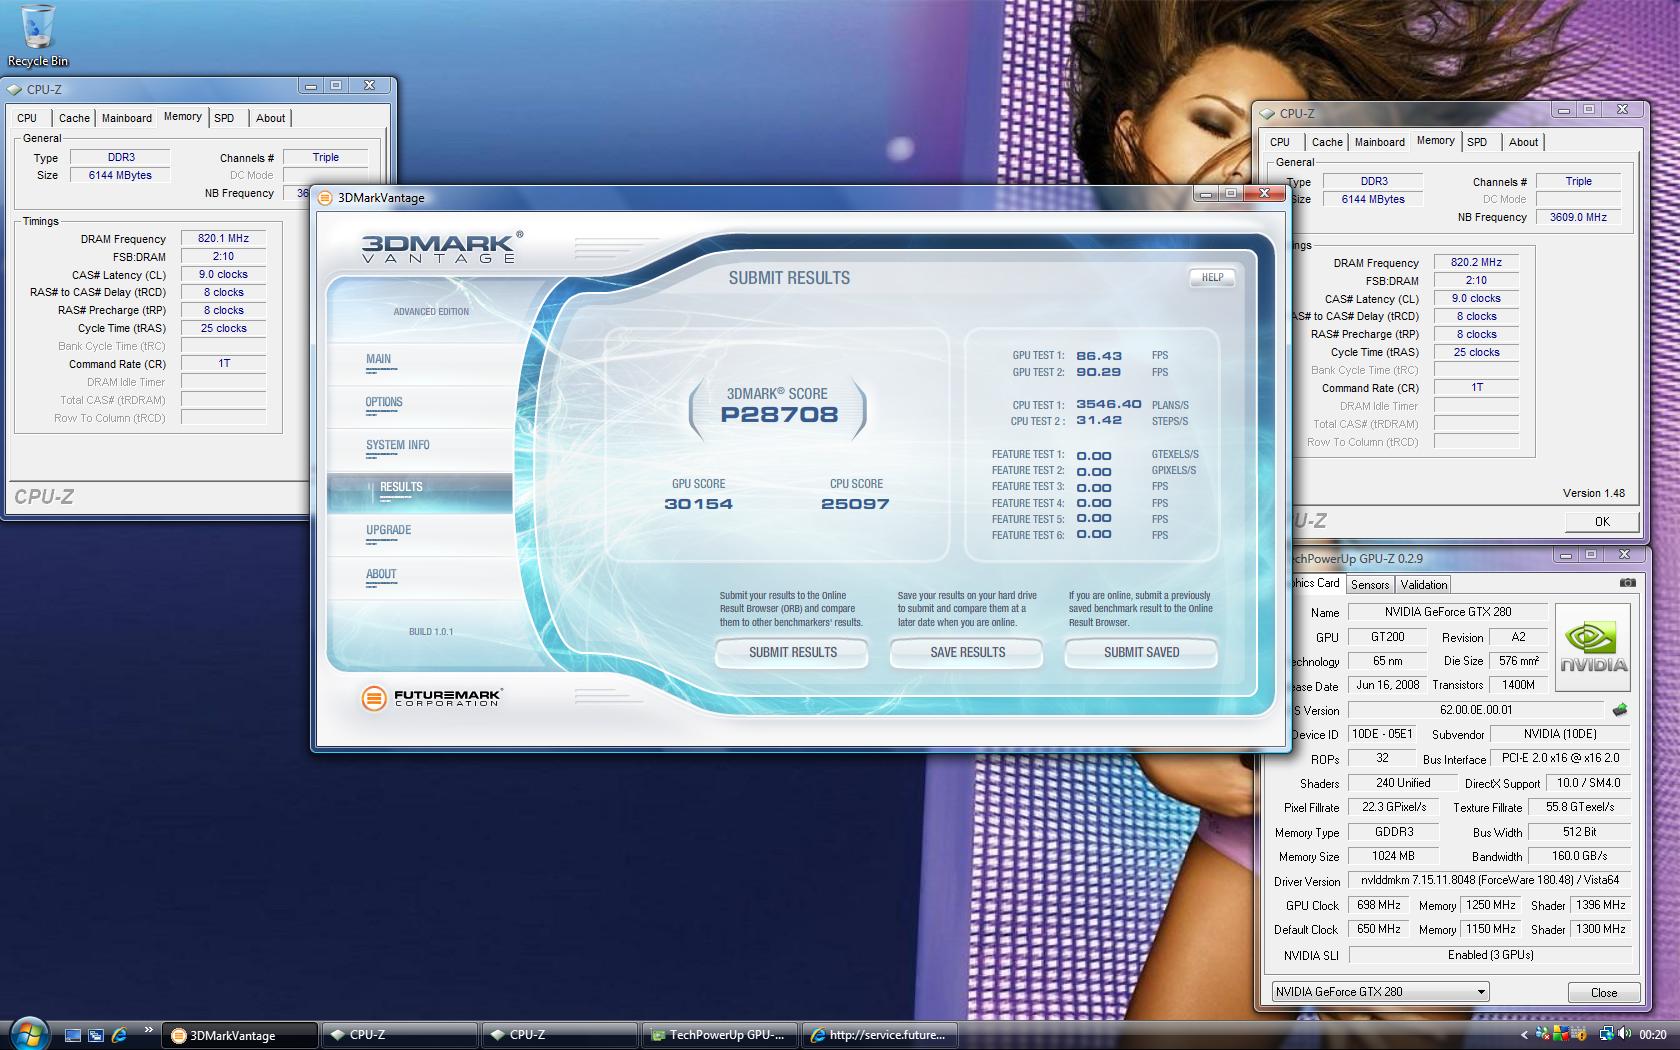Click the left CPU-Z window title icon
The width and height of the screenshot is (1680, 1050).
tap(15, 89)
